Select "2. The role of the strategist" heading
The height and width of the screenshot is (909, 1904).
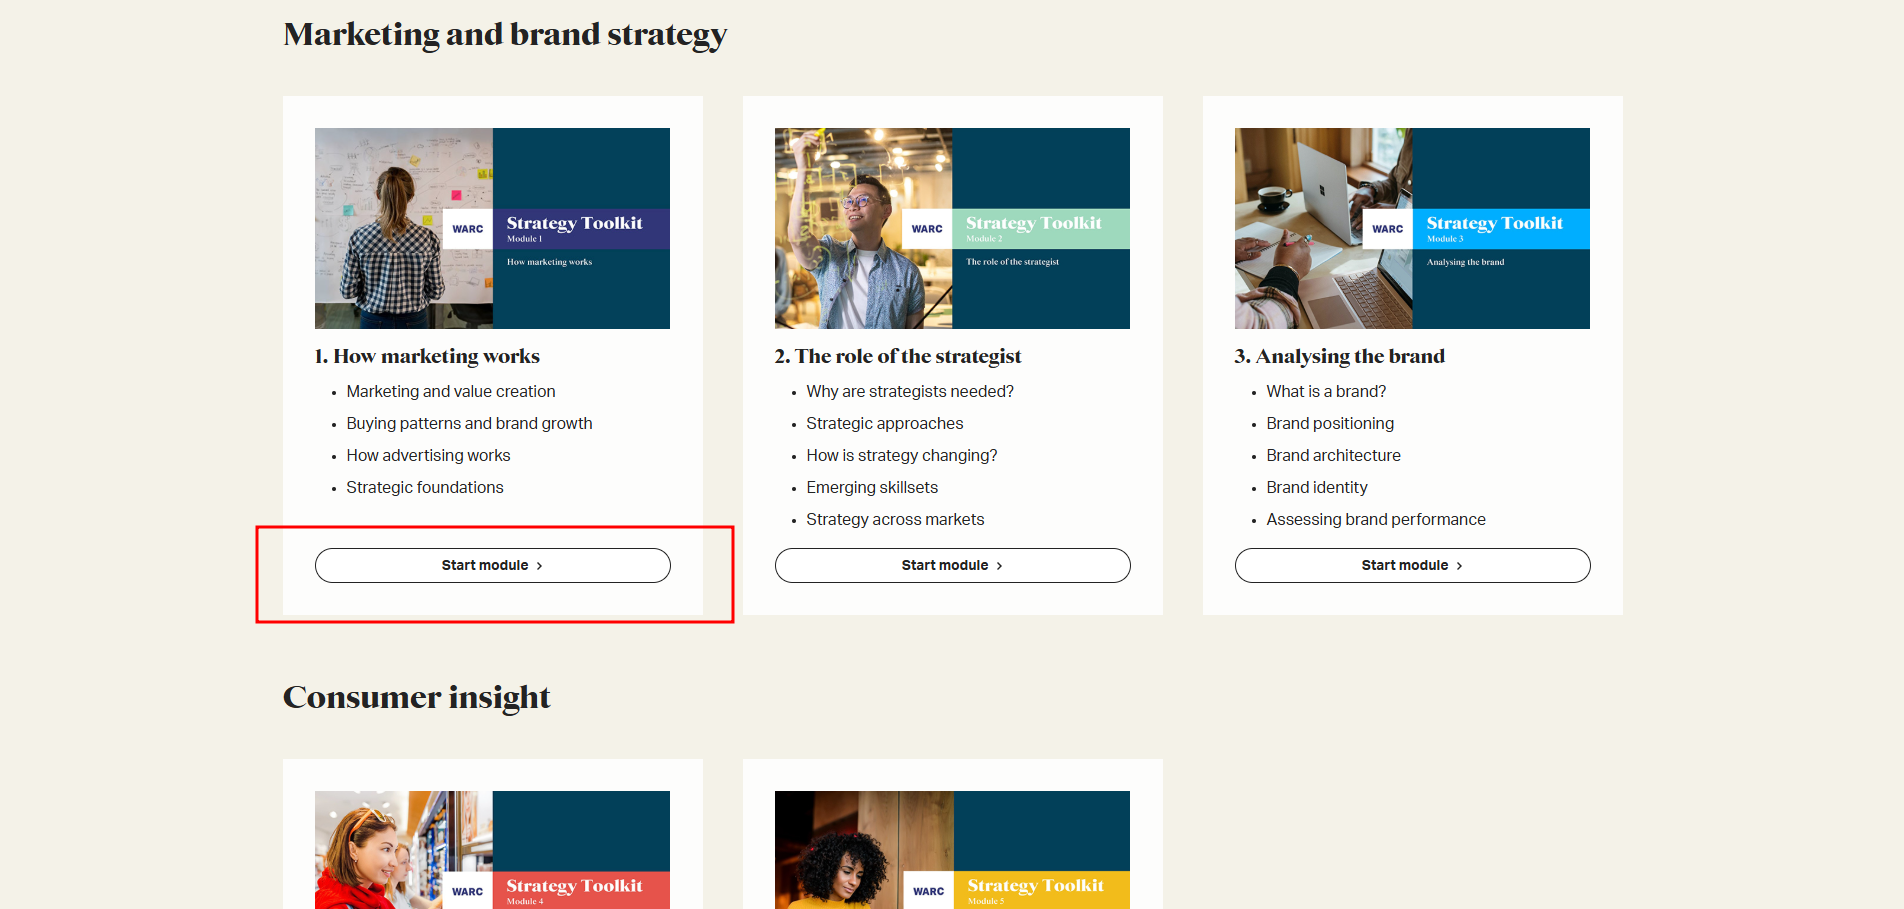point(898,356)
